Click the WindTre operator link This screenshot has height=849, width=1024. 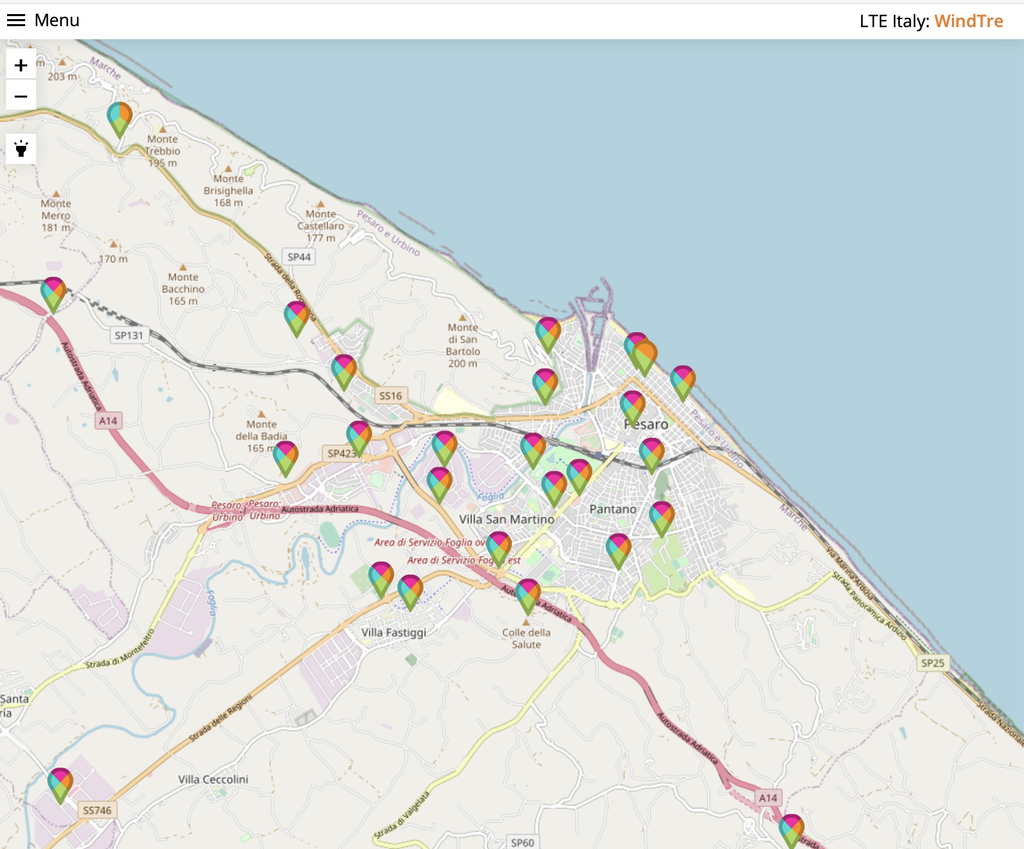[968, 21]
